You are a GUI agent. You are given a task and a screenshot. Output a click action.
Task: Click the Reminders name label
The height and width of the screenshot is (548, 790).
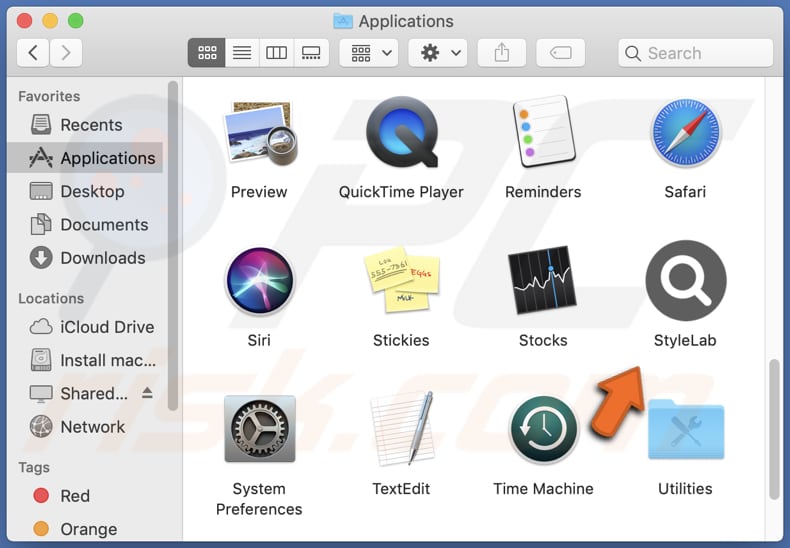tap(543, 192)
